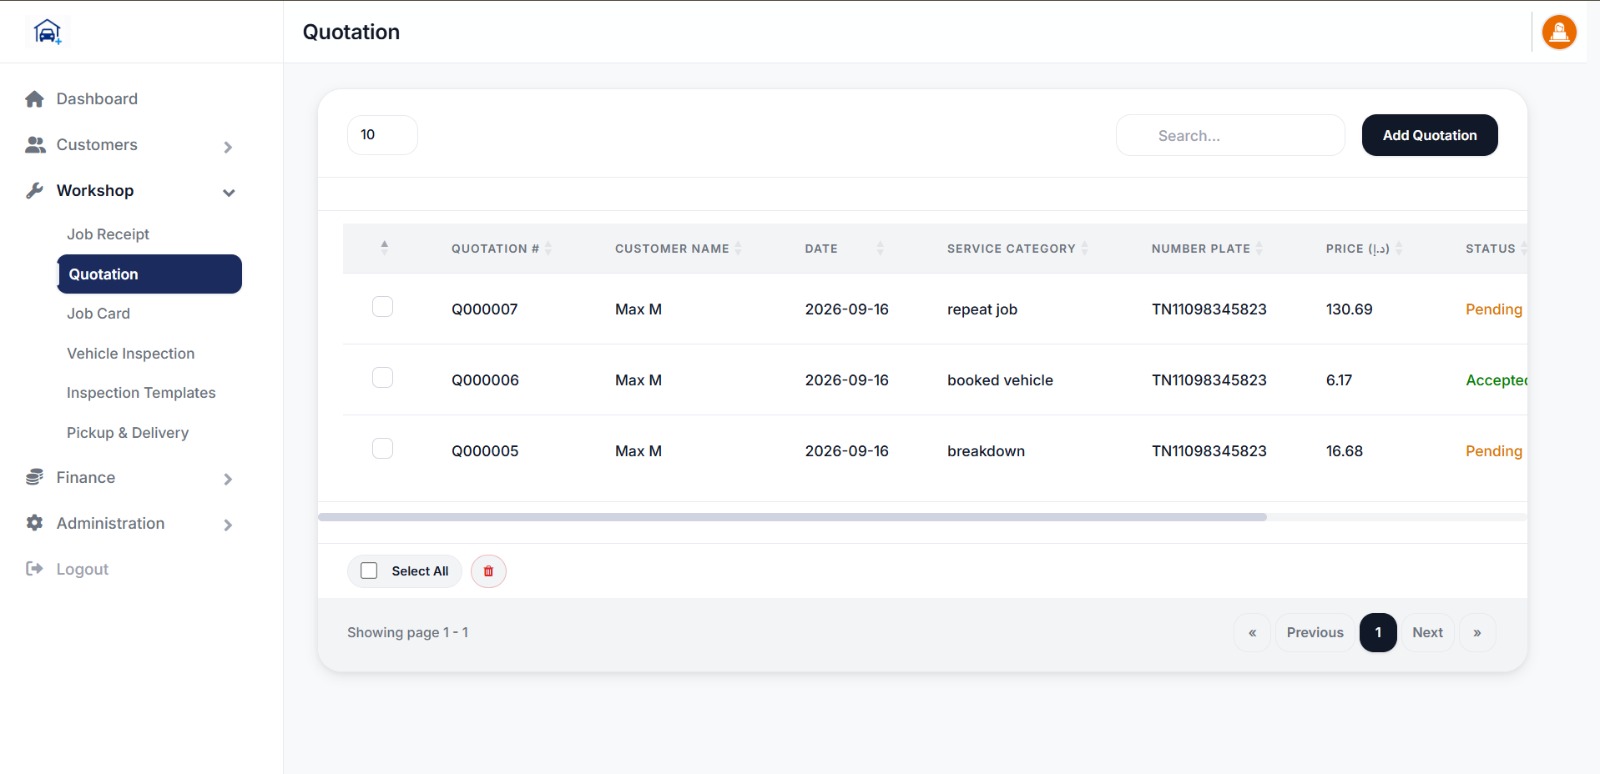Tick the checkbox for quotation Q000007
The width and height of the screenshot is (1600, 774).
382,307
